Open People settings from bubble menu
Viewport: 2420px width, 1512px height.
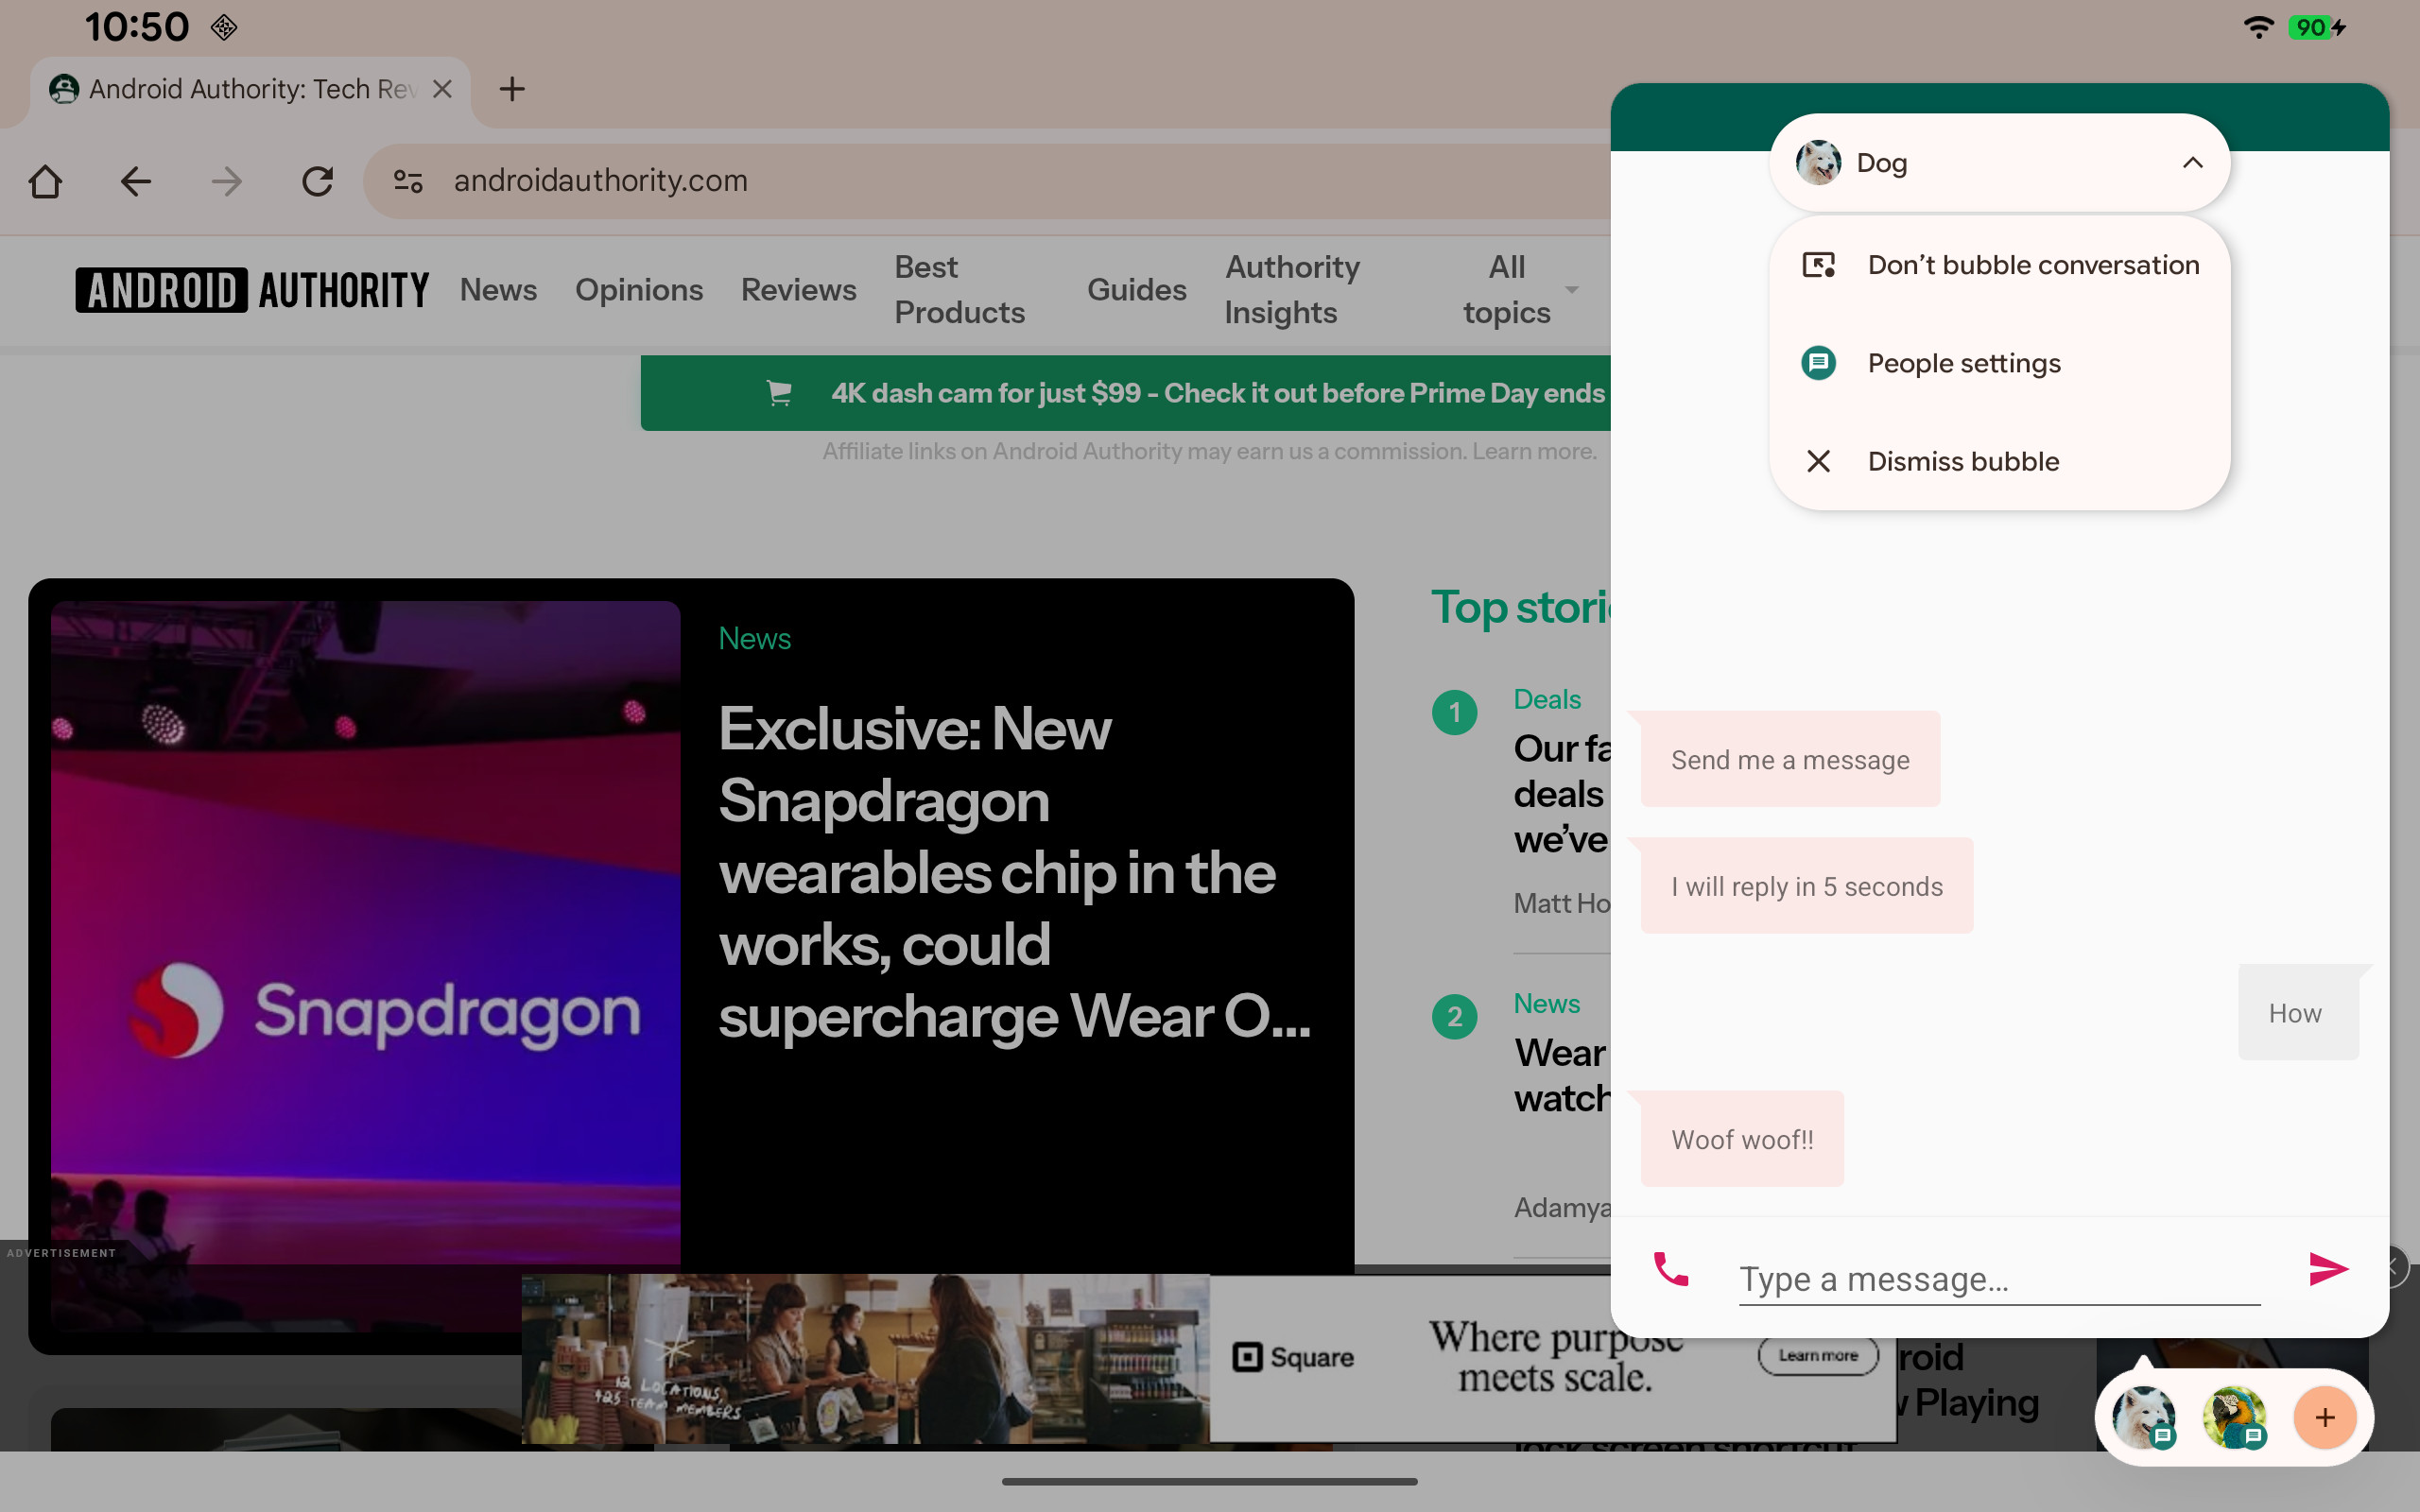(x=1964, y=363)
